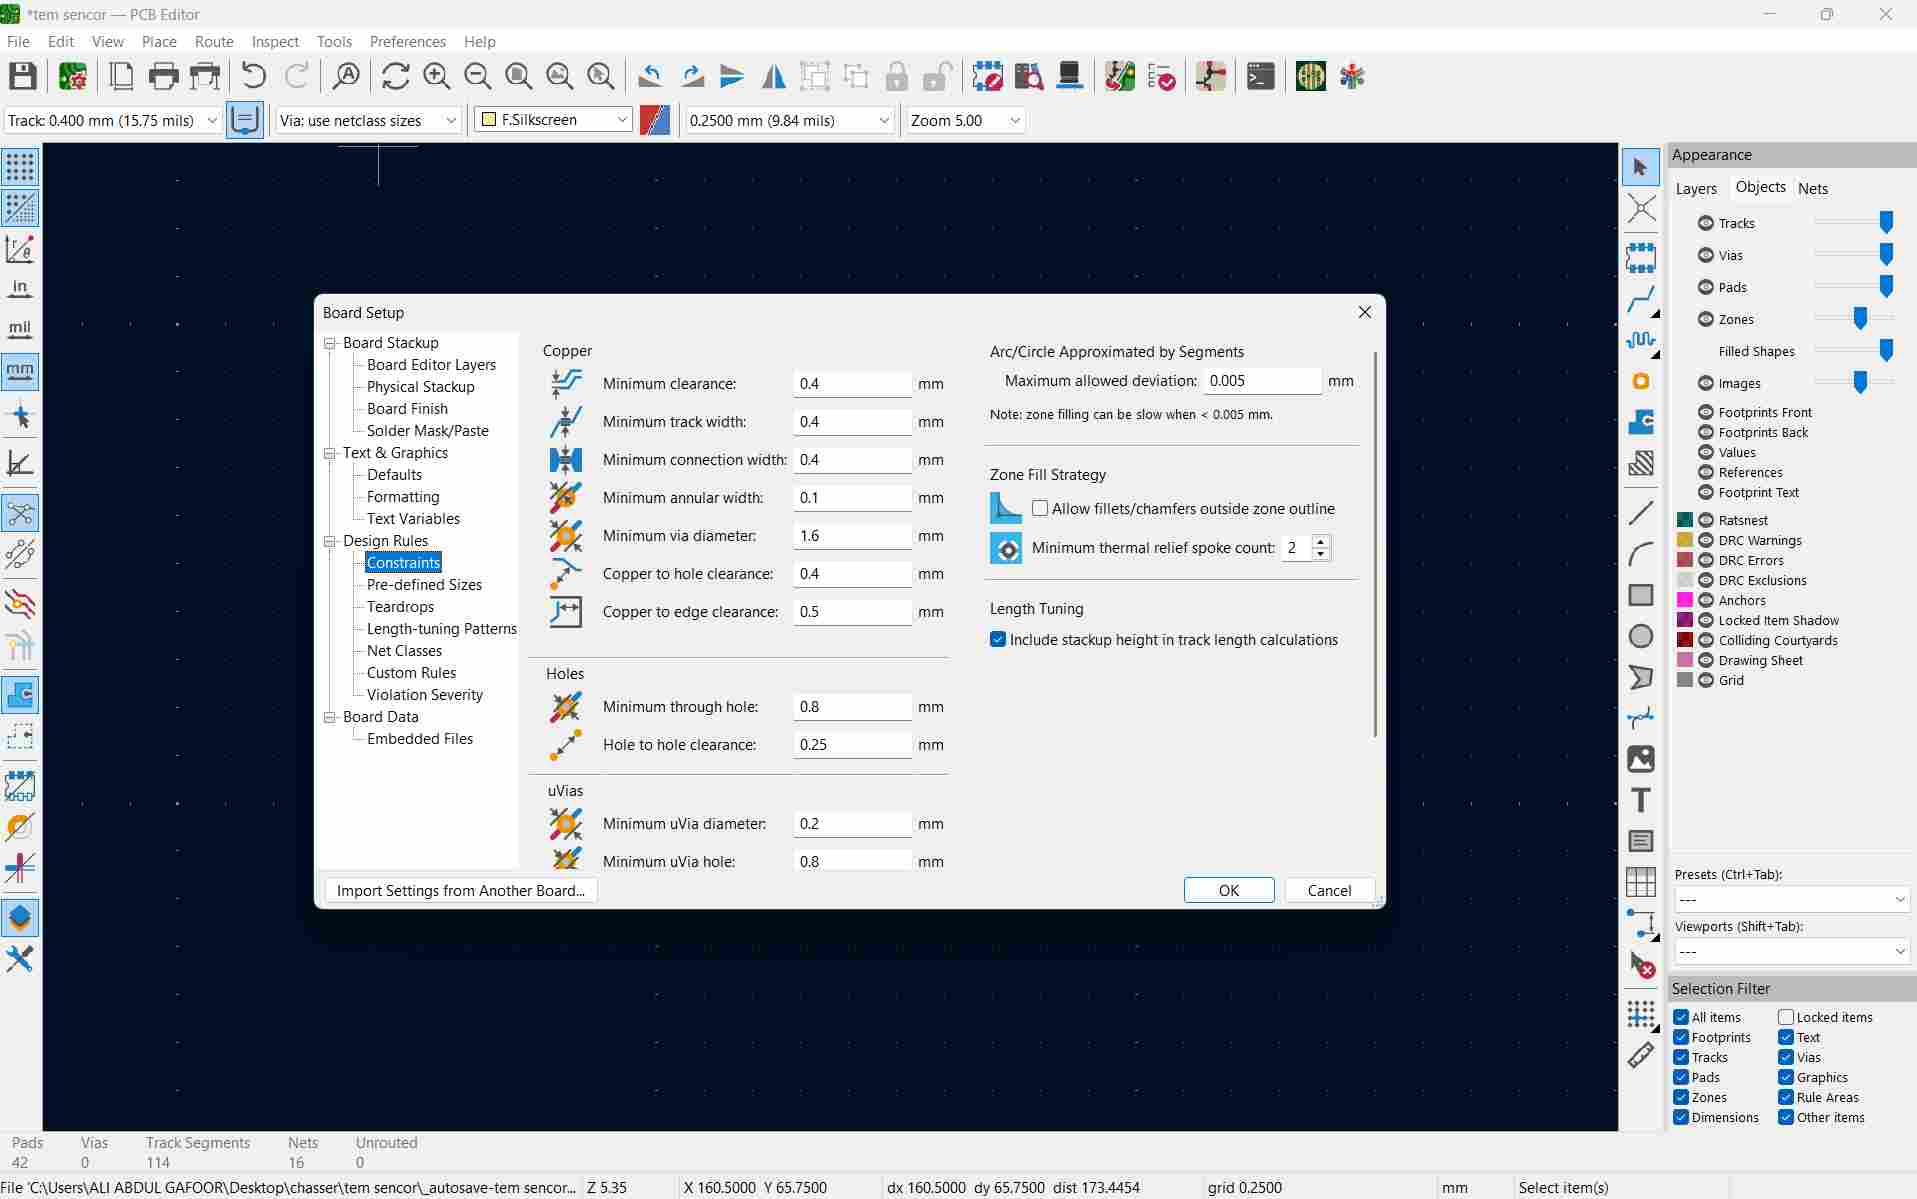This screenshot has height=1199, width=1917.
Task: Open the Print icon in the toolbar
Action: click(163, 76)
